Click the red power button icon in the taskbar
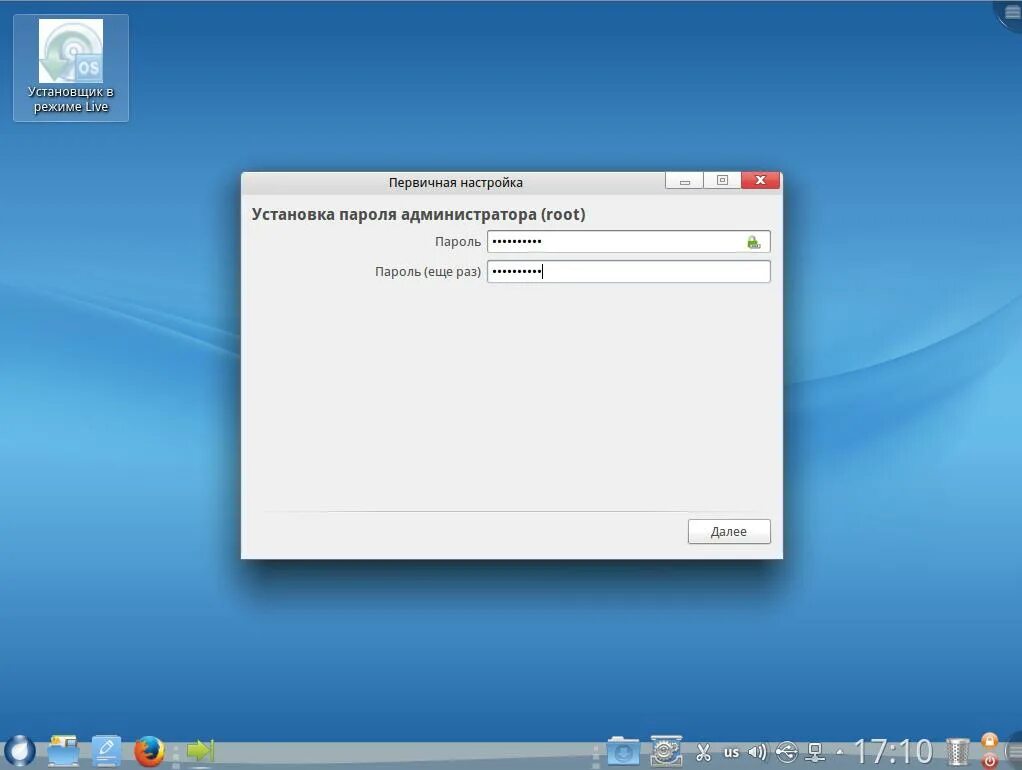Image resolution: width=1022 pixels, height=770 pixels. 989,760
